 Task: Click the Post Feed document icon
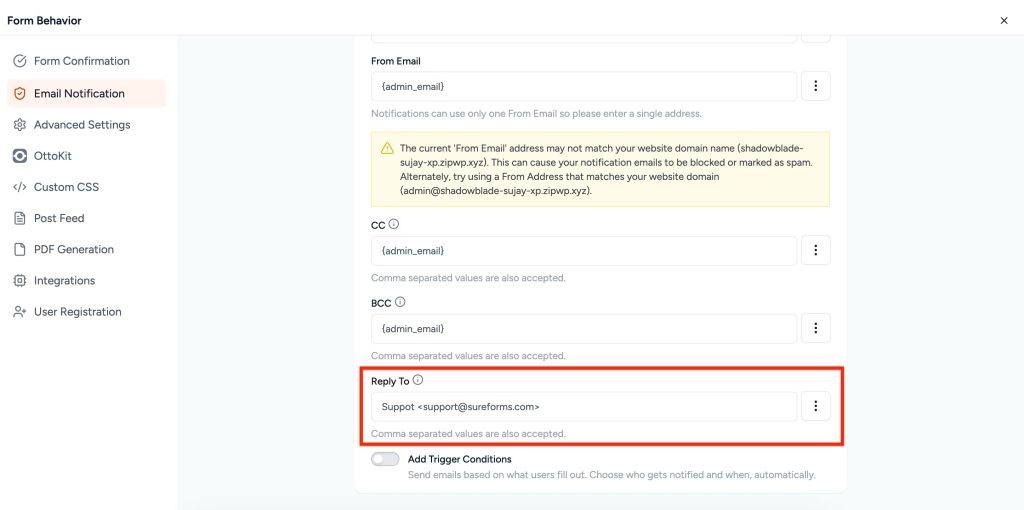(20, 218)
